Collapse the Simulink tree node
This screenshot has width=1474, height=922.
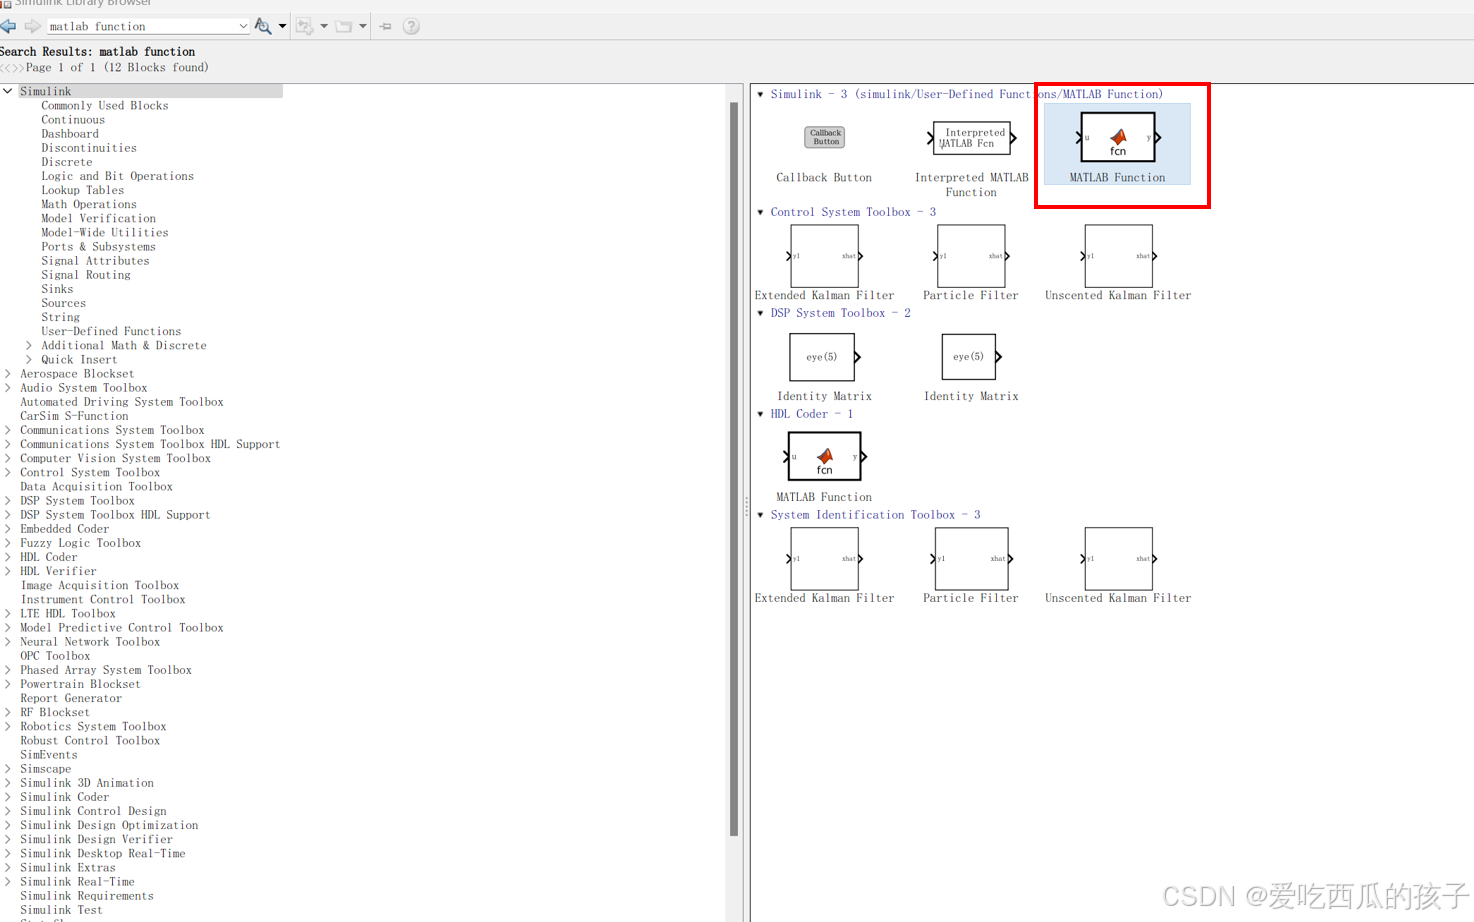click(8, 91)
